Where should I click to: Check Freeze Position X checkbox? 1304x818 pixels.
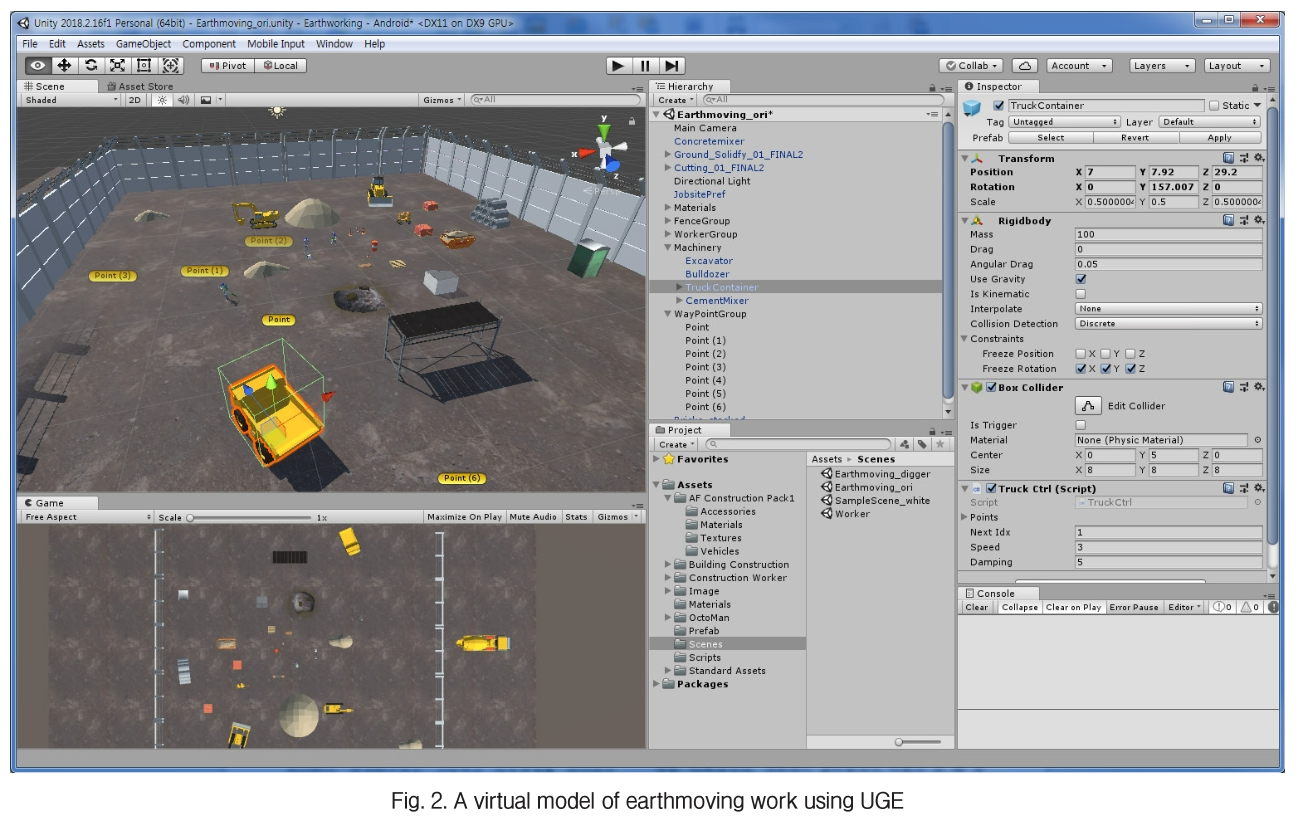pyautogui.click(x=1080, y=353)
